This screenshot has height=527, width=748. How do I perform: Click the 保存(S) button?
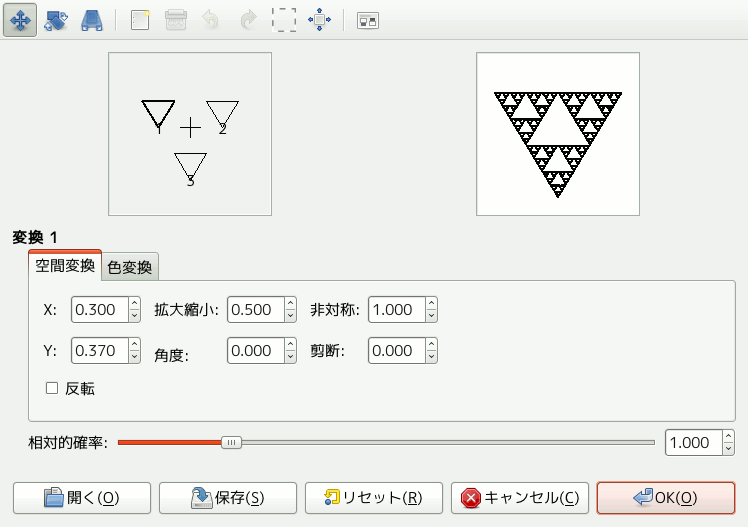click(228, 498)
